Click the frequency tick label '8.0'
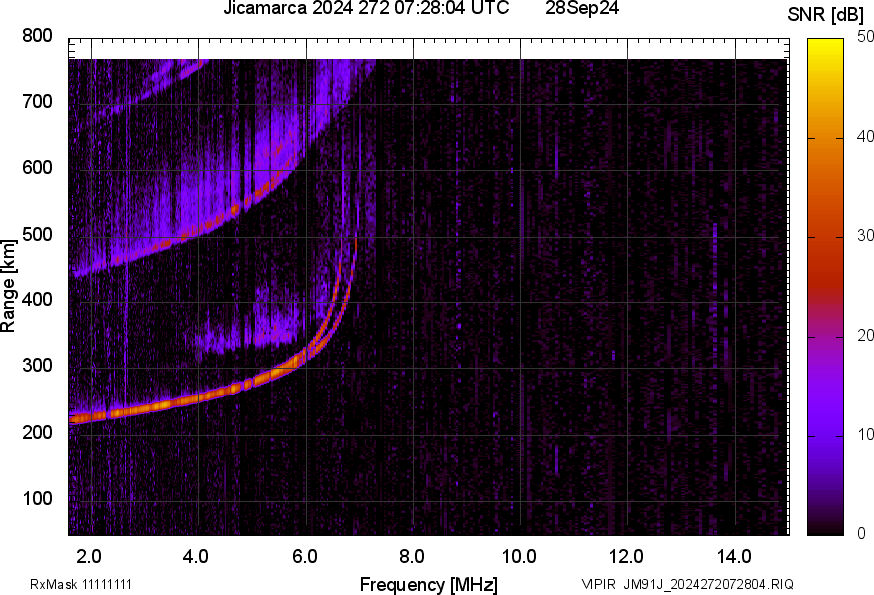The height and width of the screenshot is (595, 874). click(412, 556)
